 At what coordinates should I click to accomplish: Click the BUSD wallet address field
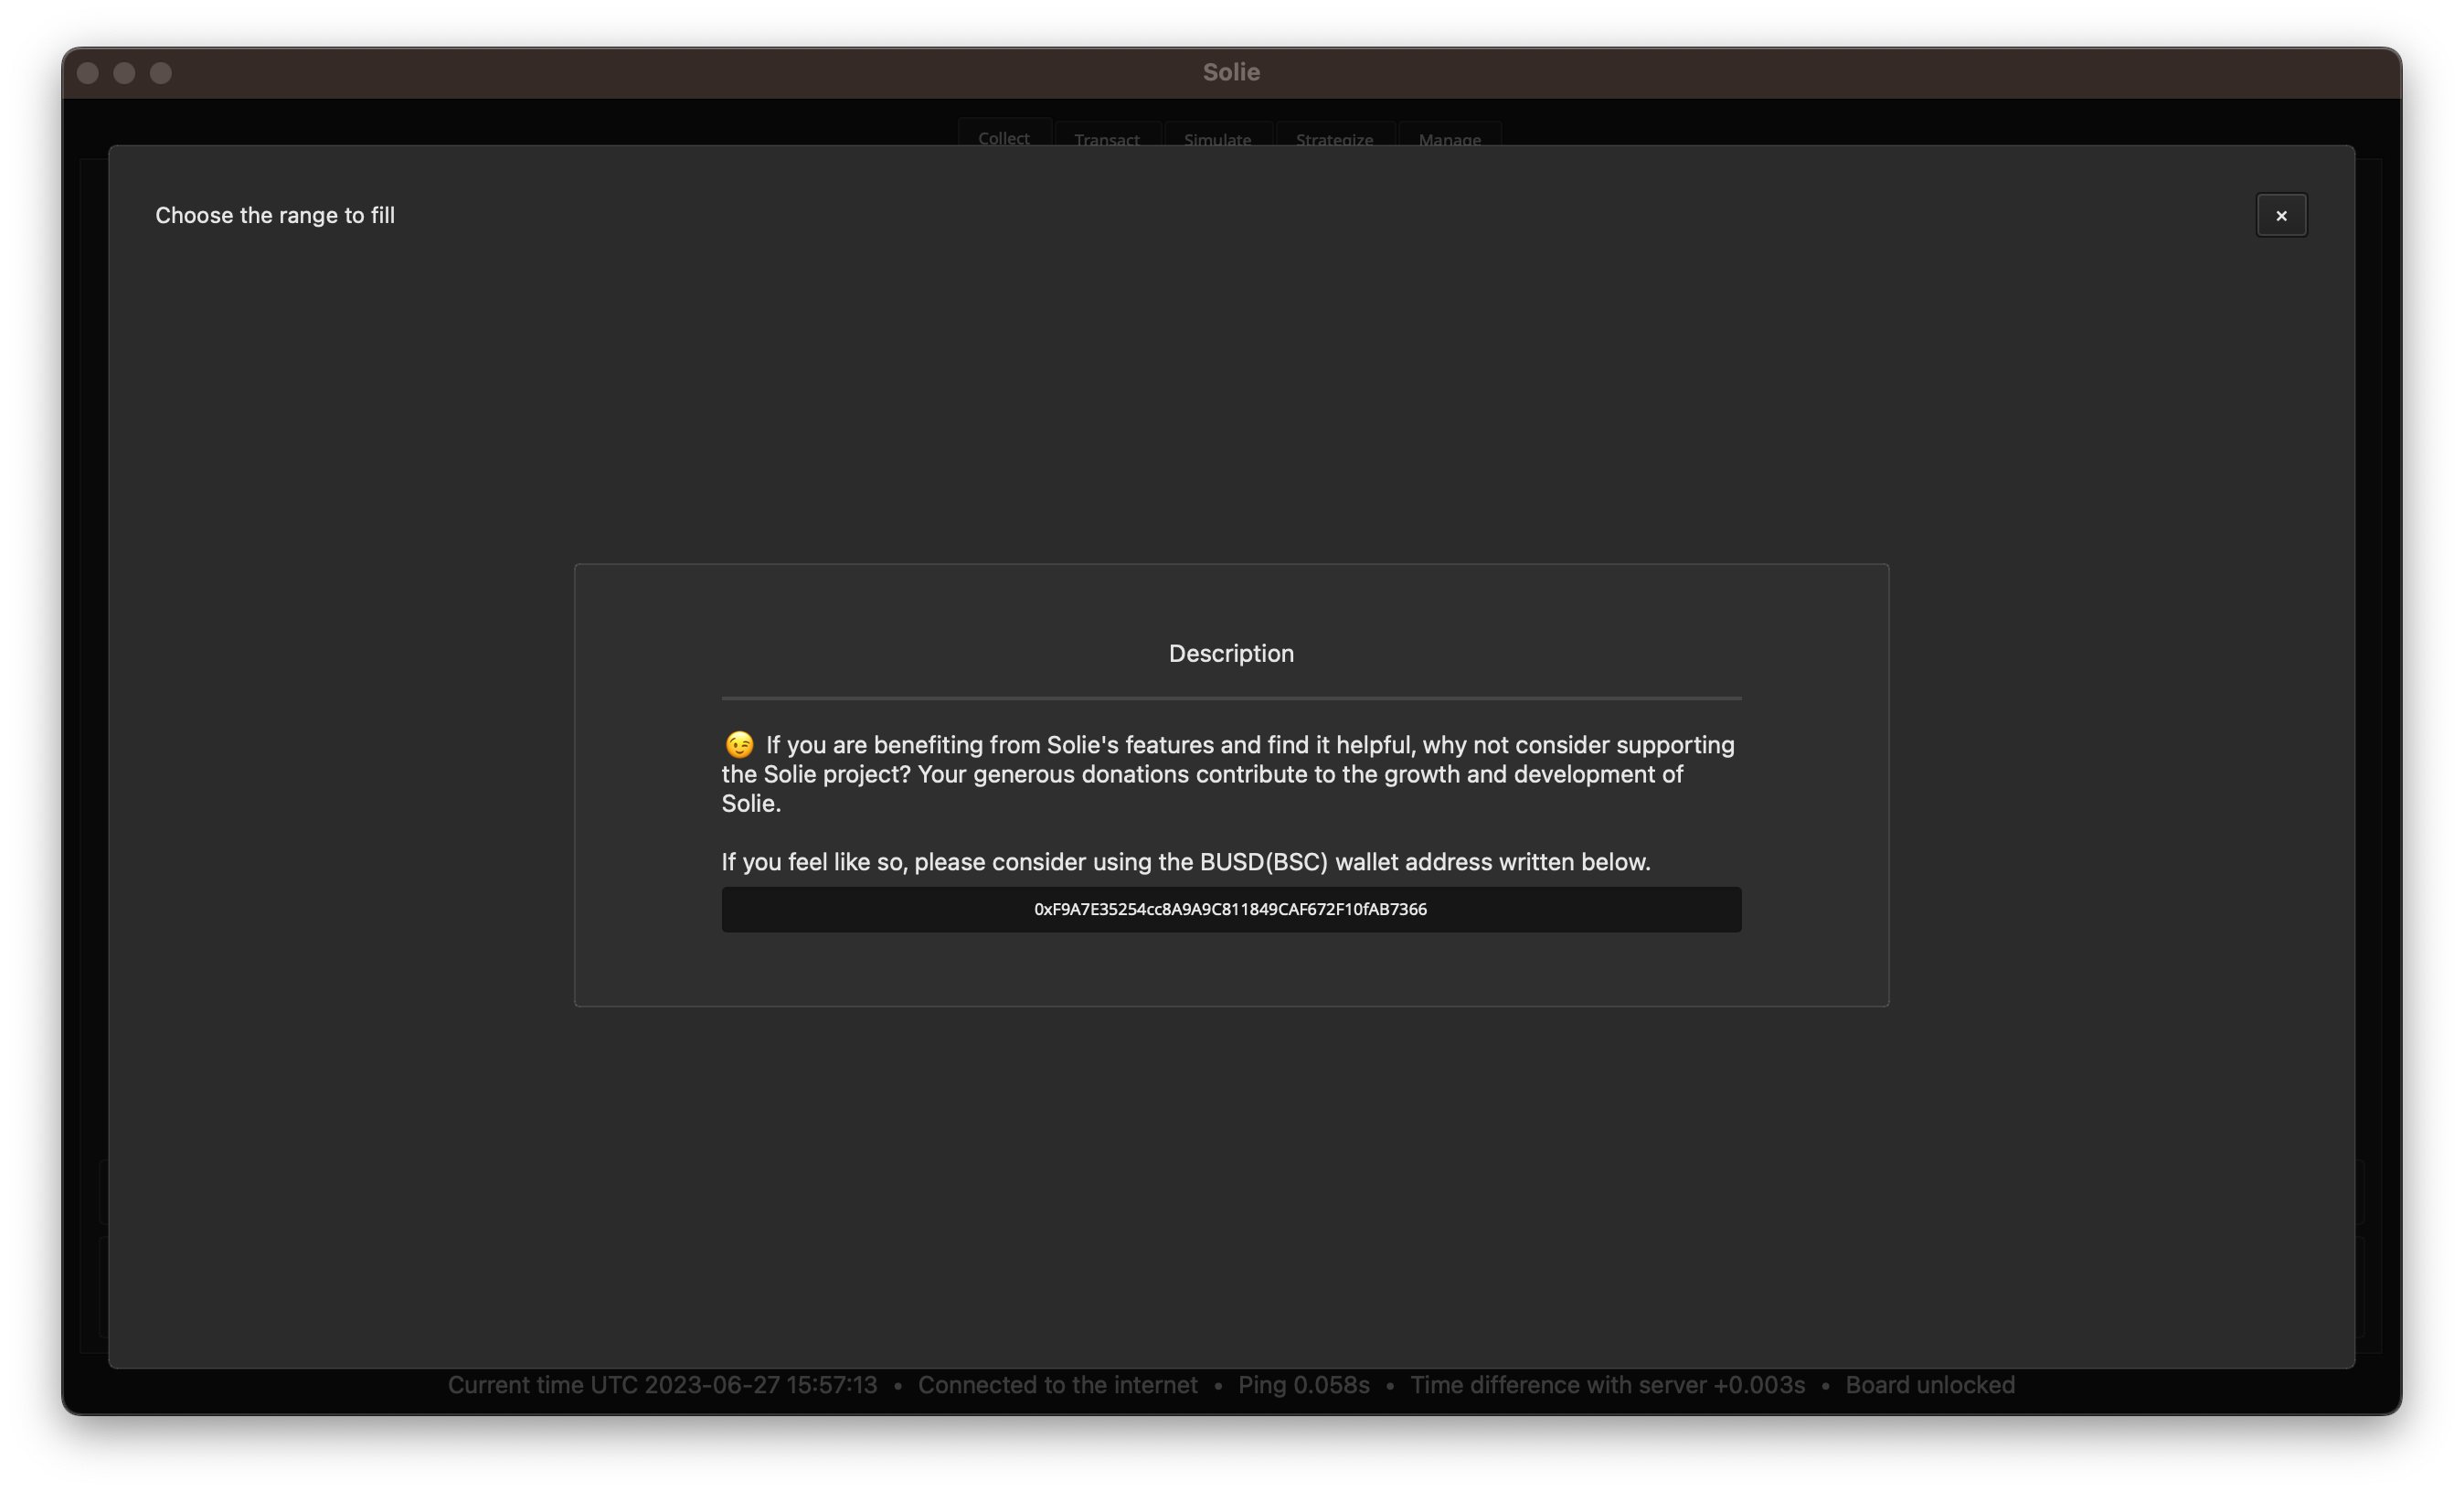[x=1231, y=909]
